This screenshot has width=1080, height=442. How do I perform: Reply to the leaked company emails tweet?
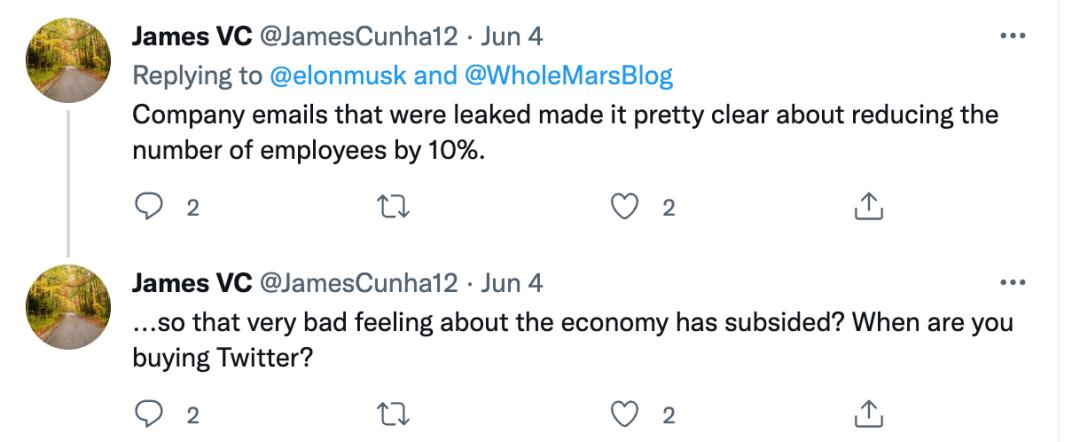pos(148,207)
